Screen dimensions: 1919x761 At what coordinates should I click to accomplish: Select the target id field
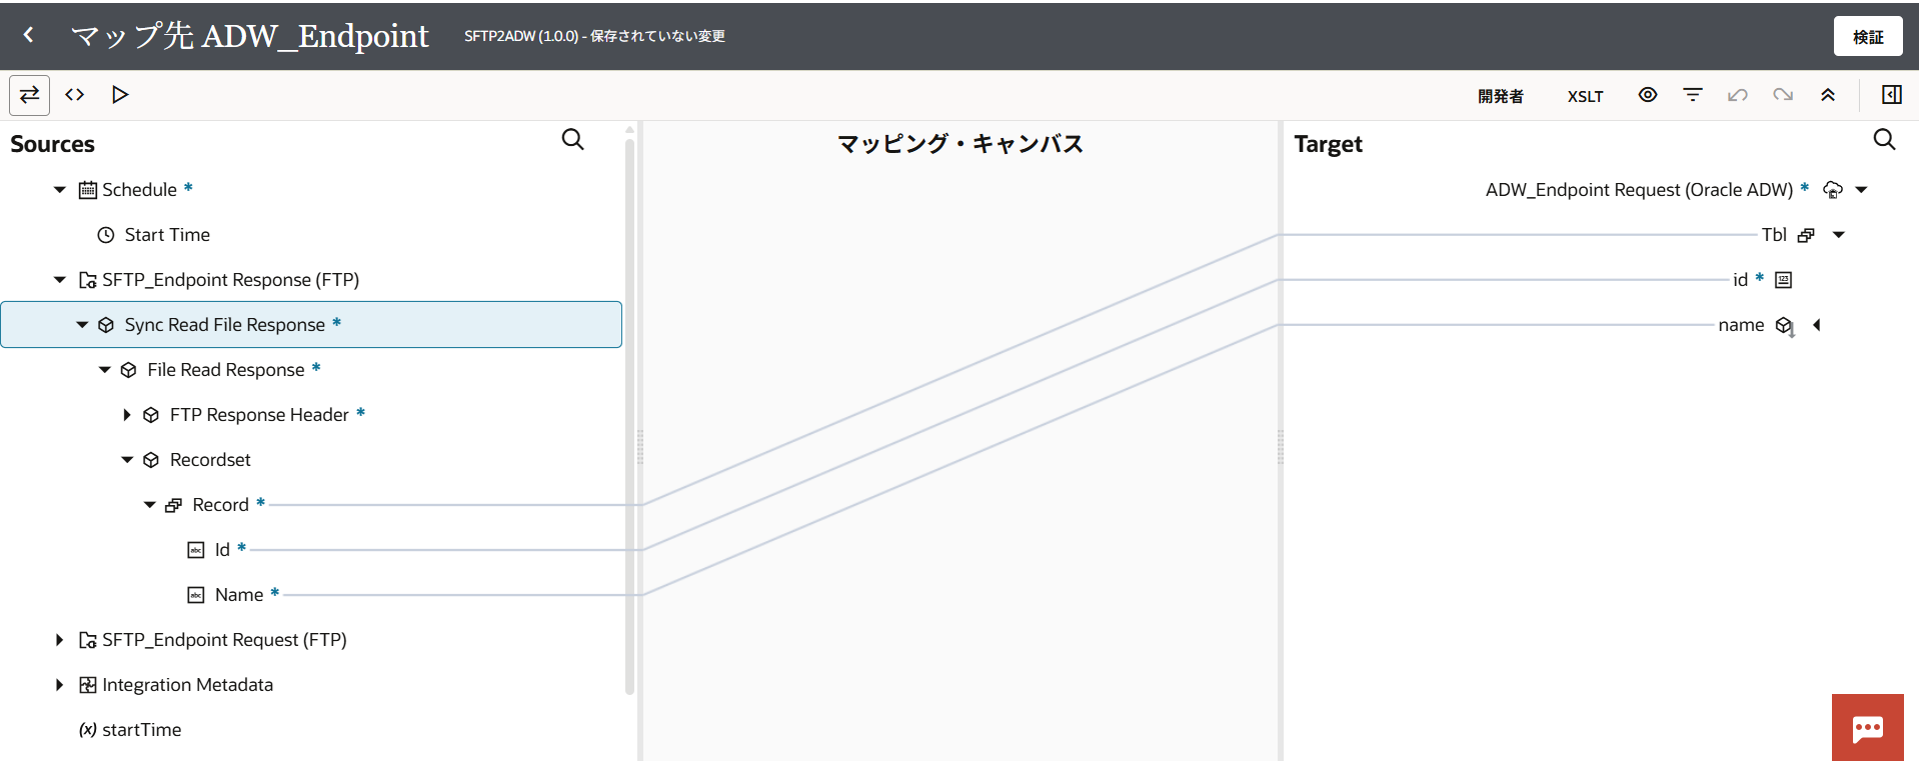(1740, 280)
